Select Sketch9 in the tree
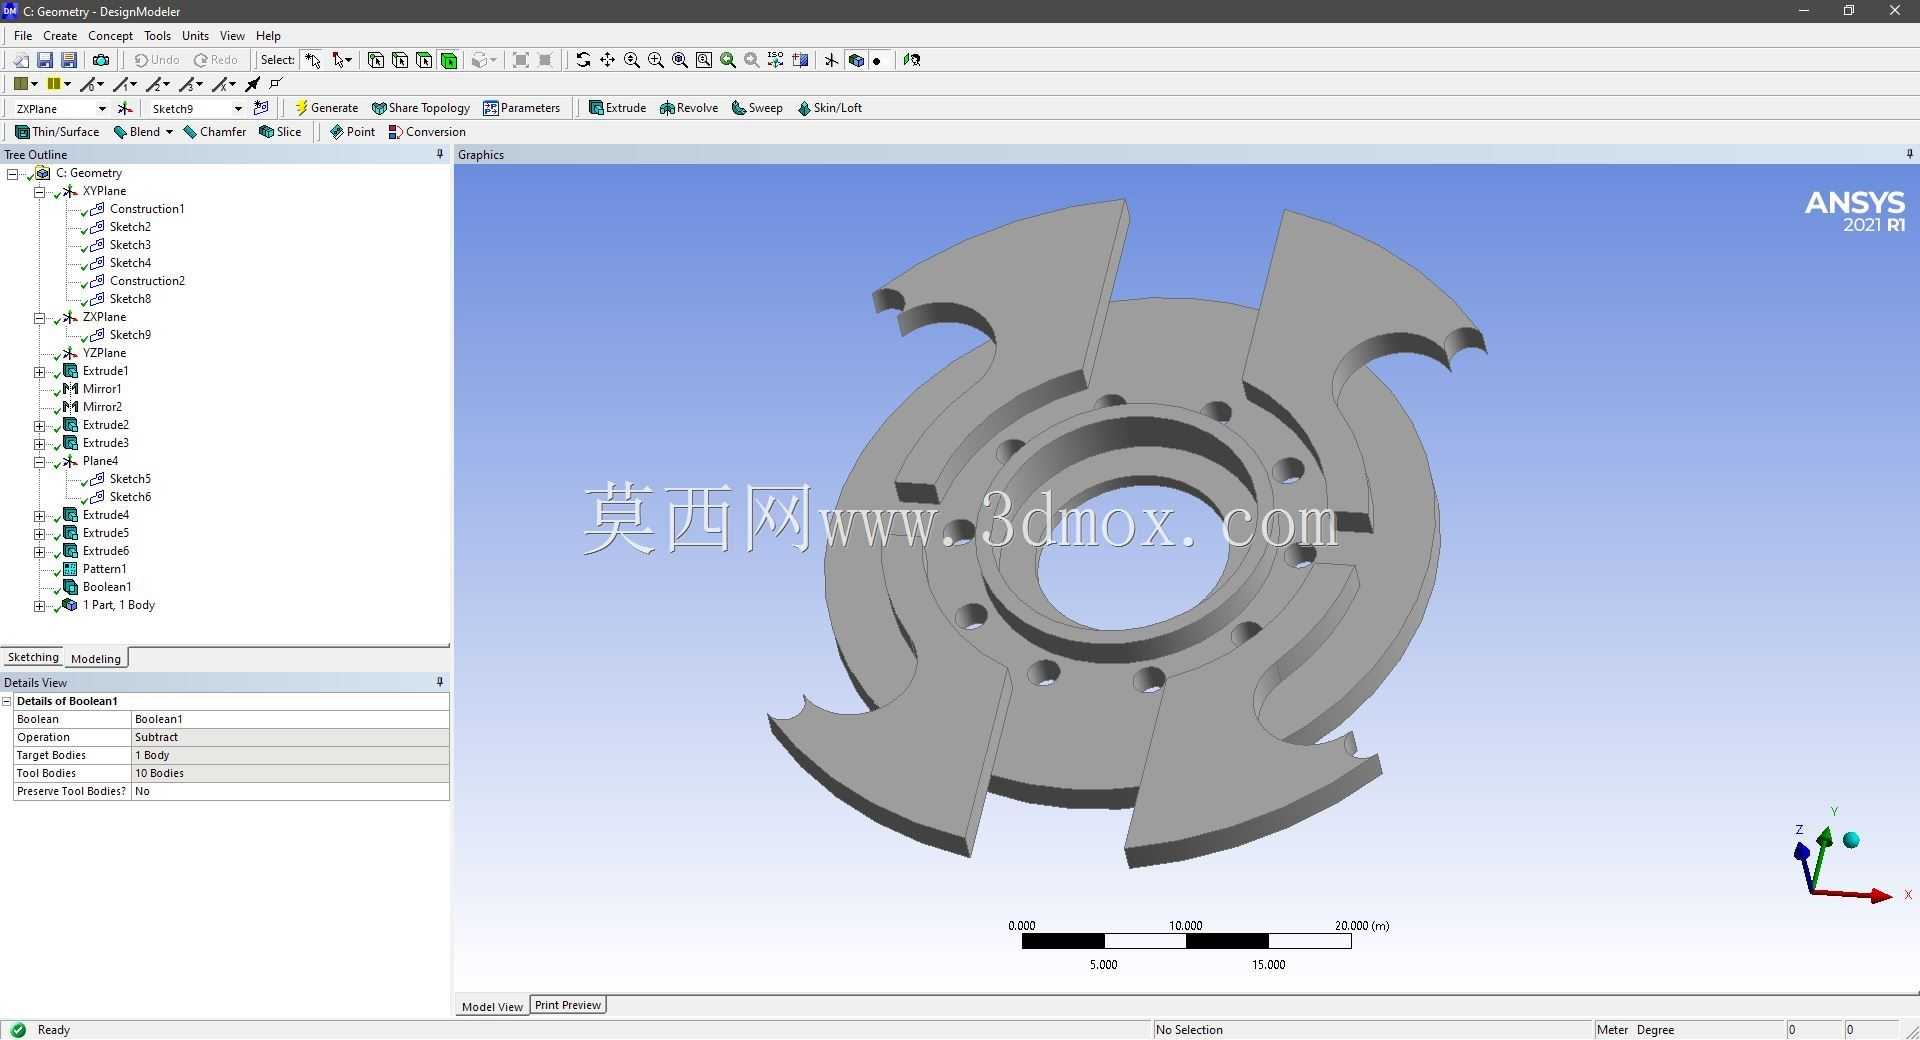Screen dimensions: 1920x1040 click(130, 335)
